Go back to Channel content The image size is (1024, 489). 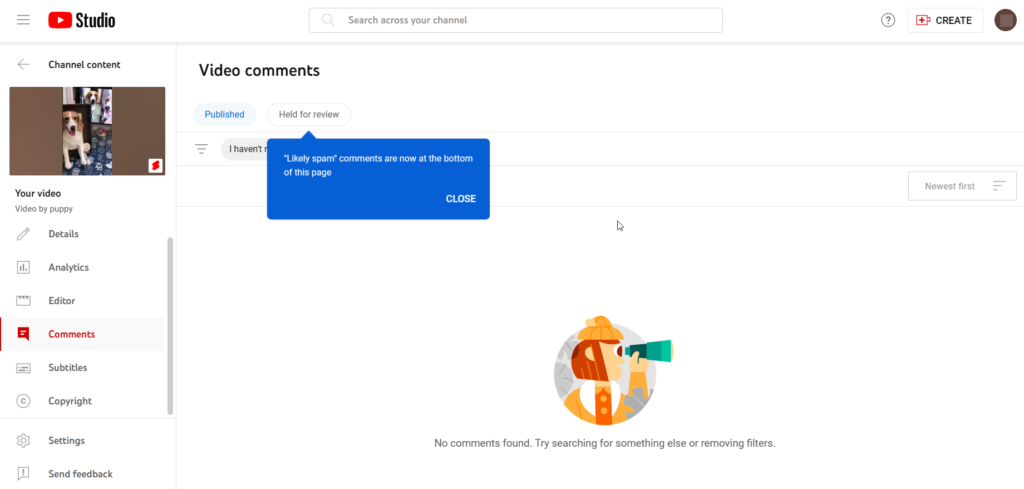[24, 65]
